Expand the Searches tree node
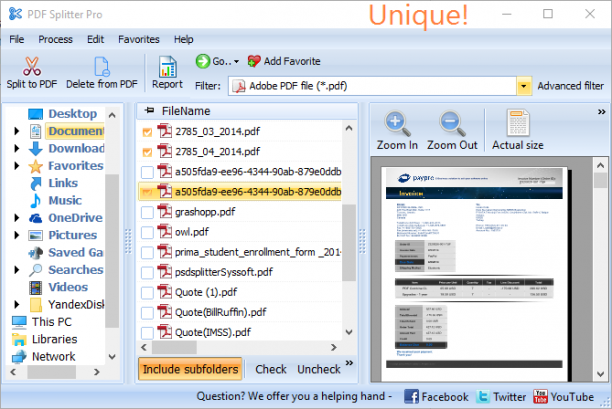This screenshot has width=612, height=409. 16,270
